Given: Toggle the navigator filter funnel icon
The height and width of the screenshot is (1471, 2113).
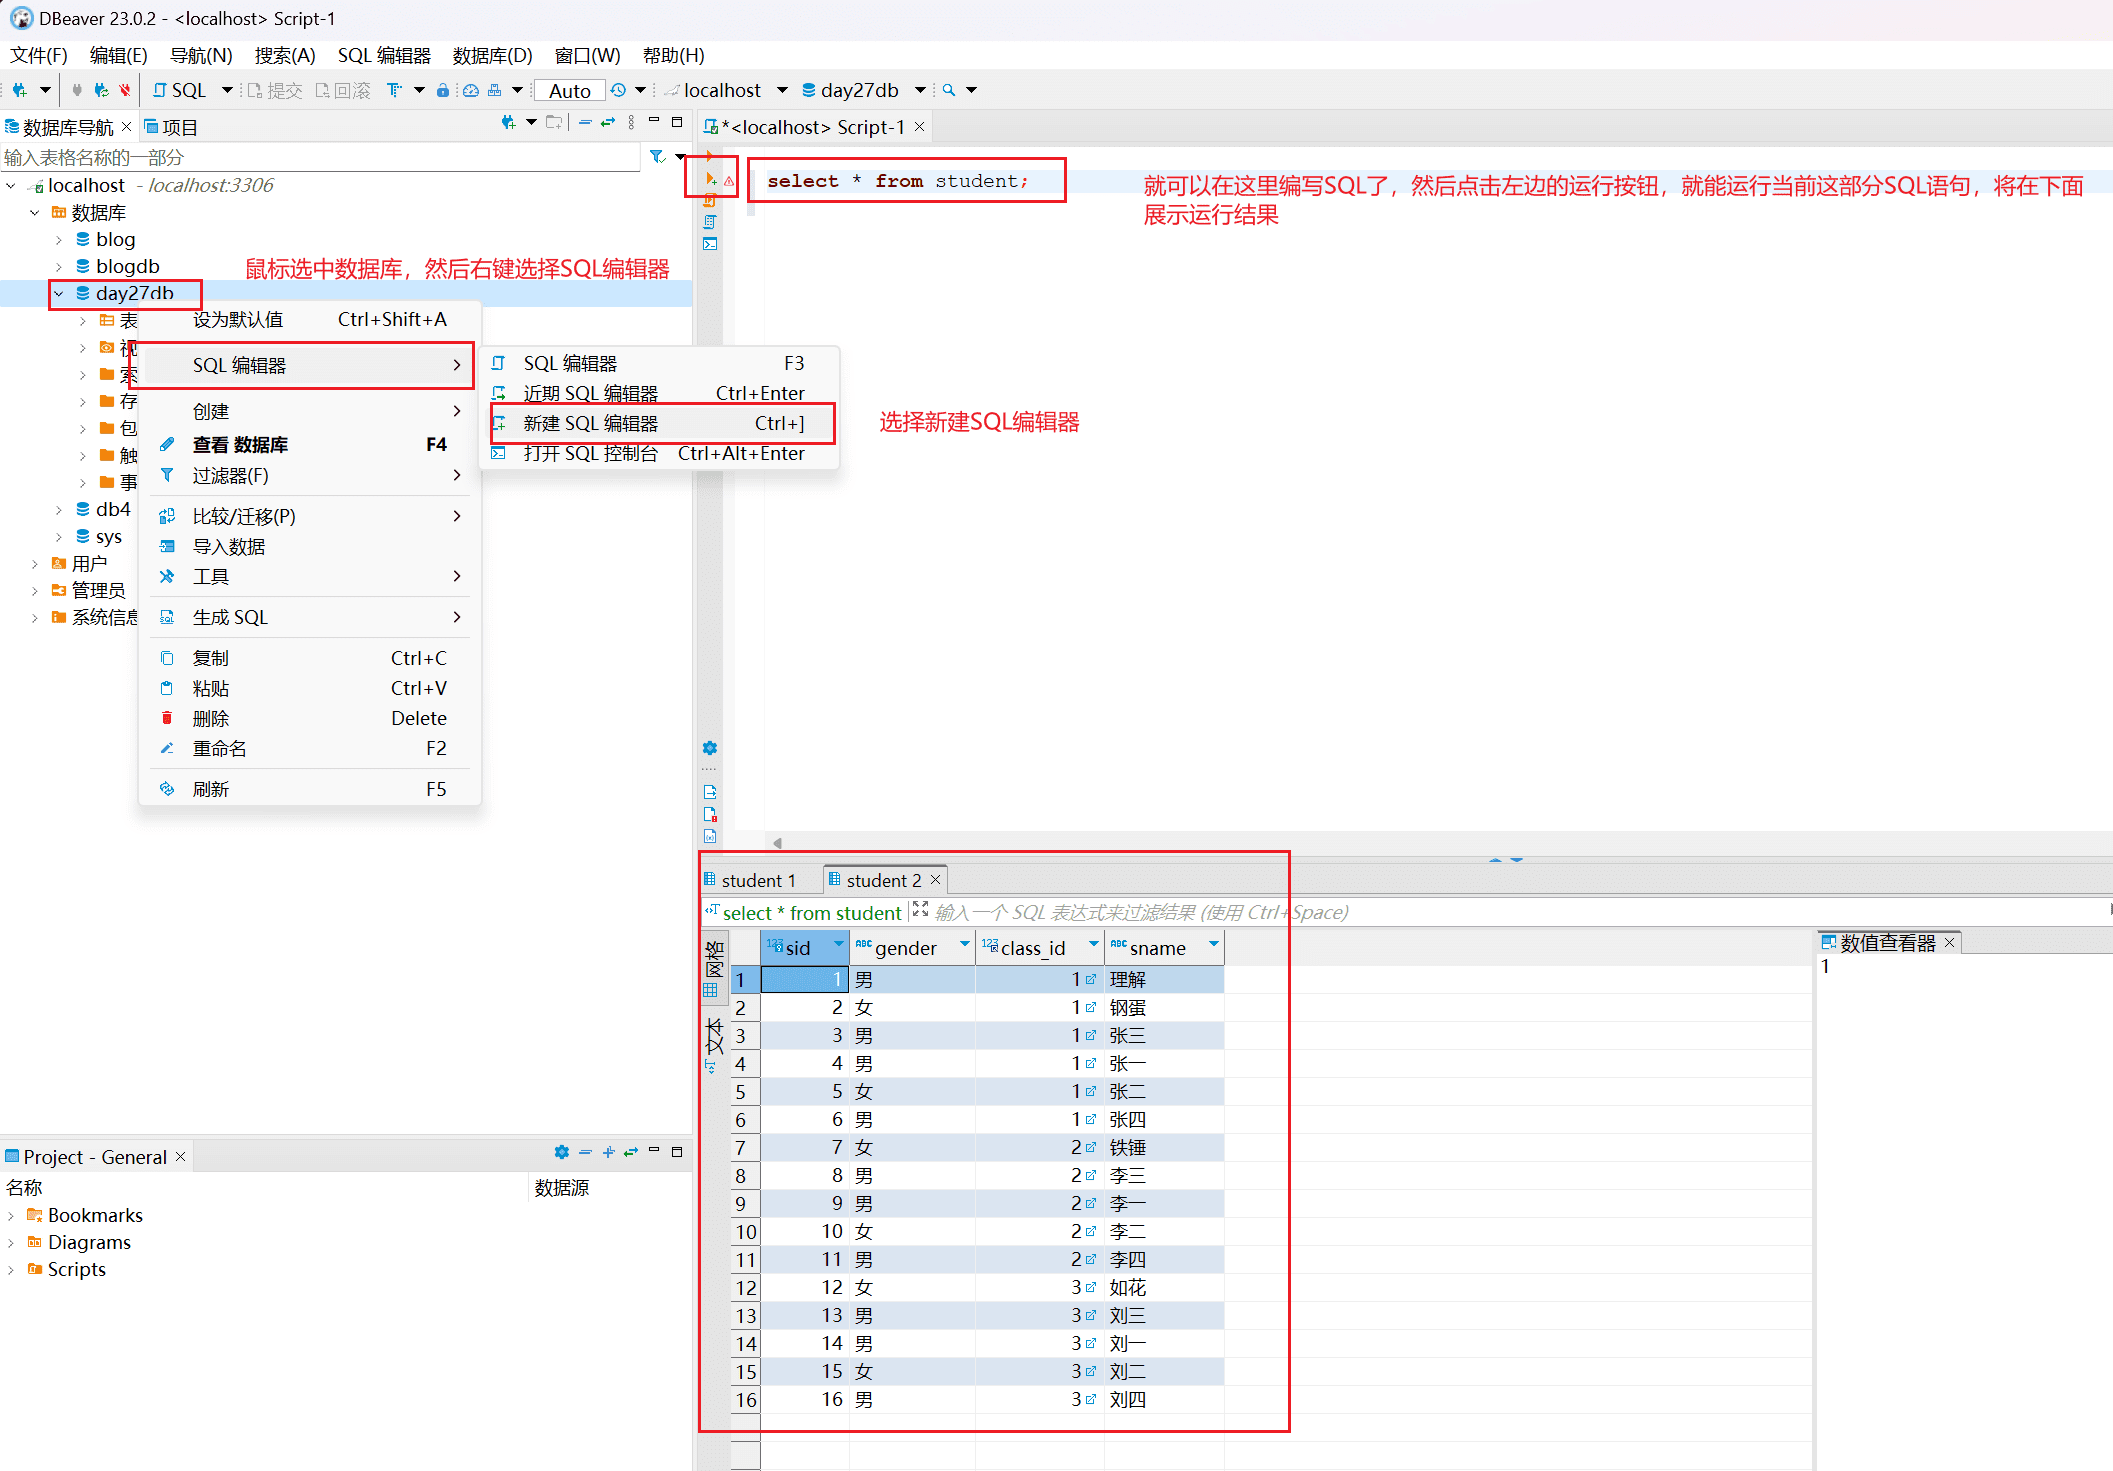Looking at the screenshot, I should click(657, 157).
